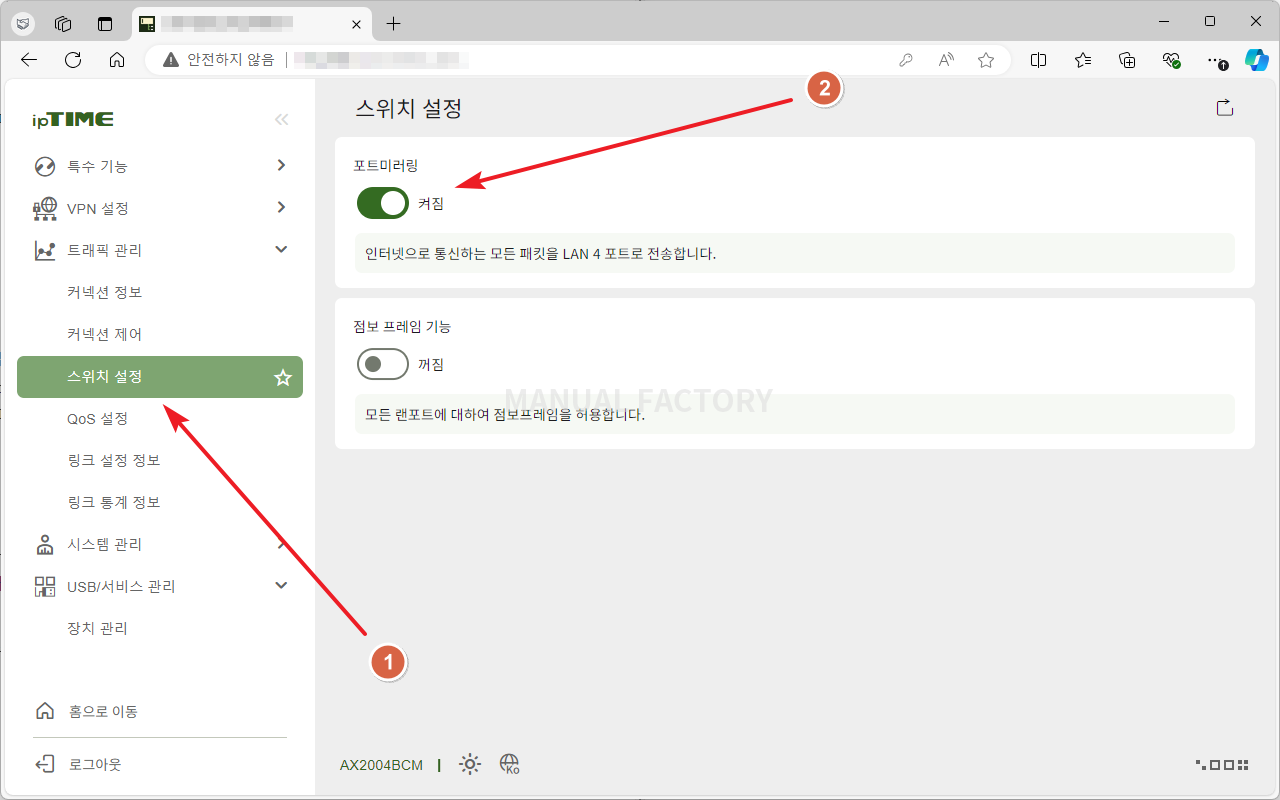Enable the 점보 프레임 기능 toggle
This screenshot has height=800, width=1280.
click(382, 364)
